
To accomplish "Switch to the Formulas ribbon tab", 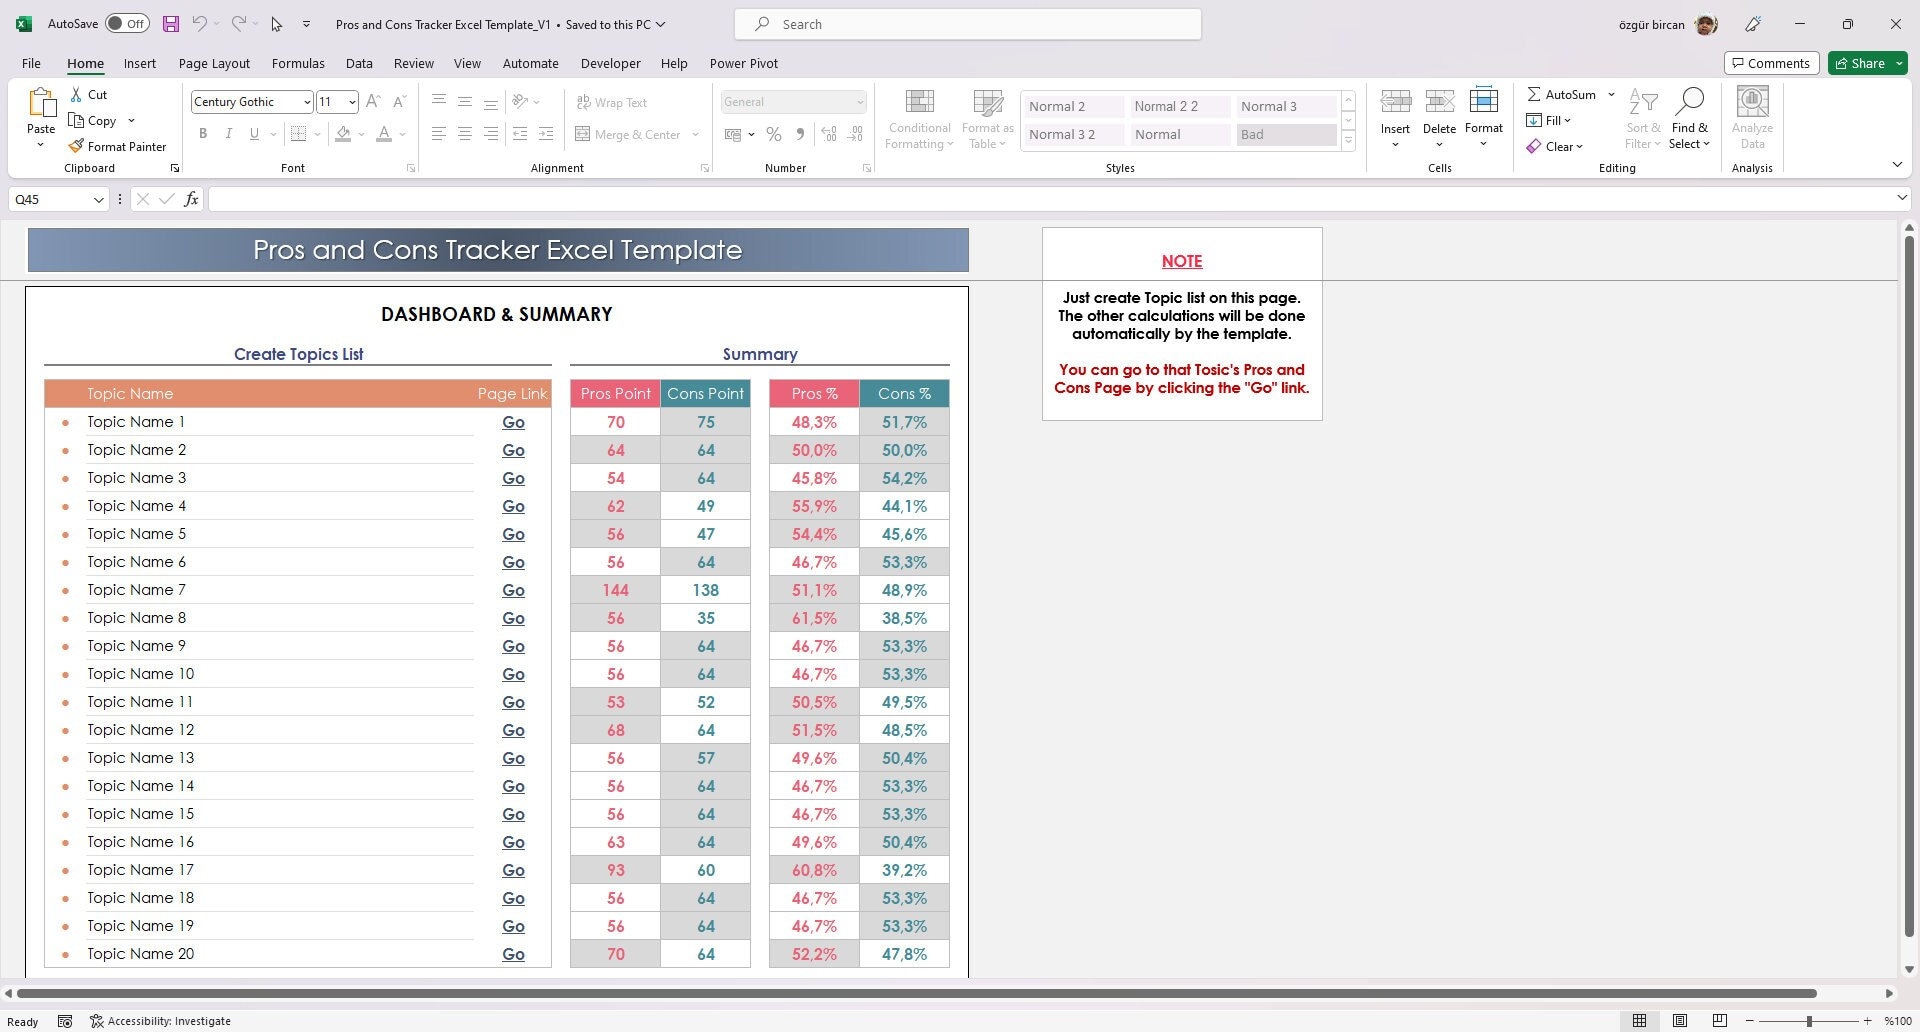I will pos(297,63).
